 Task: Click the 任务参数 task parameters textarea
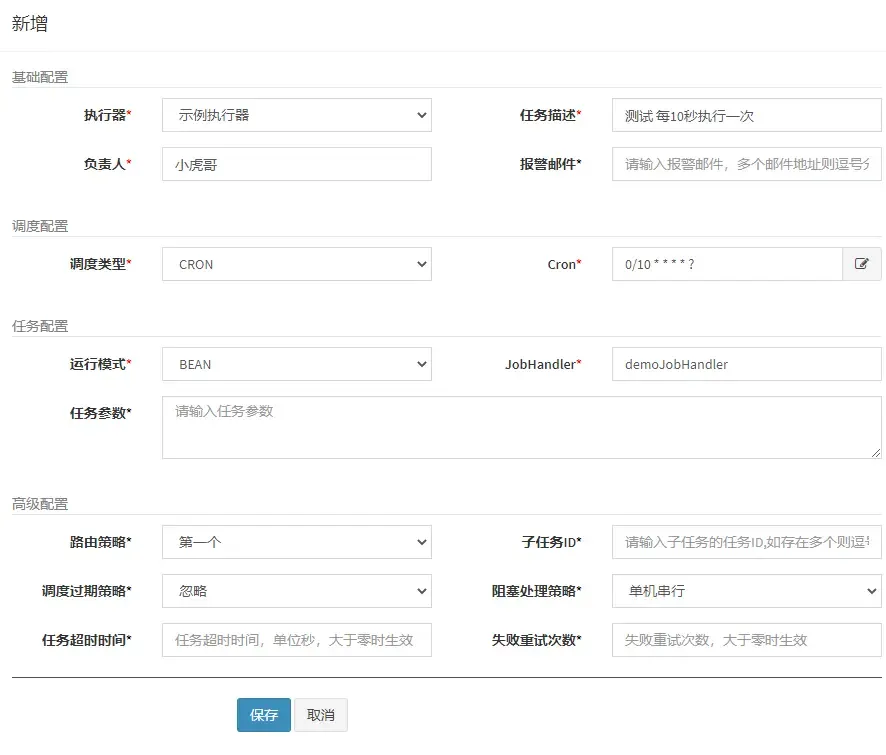[x=522, y=426]
